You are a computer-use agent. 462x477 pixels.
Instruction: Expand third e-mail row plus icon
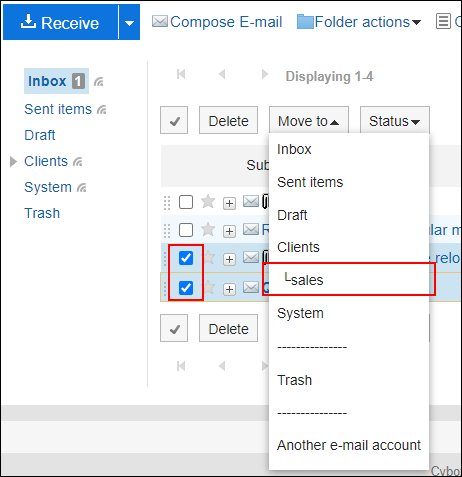coord(229,259)
